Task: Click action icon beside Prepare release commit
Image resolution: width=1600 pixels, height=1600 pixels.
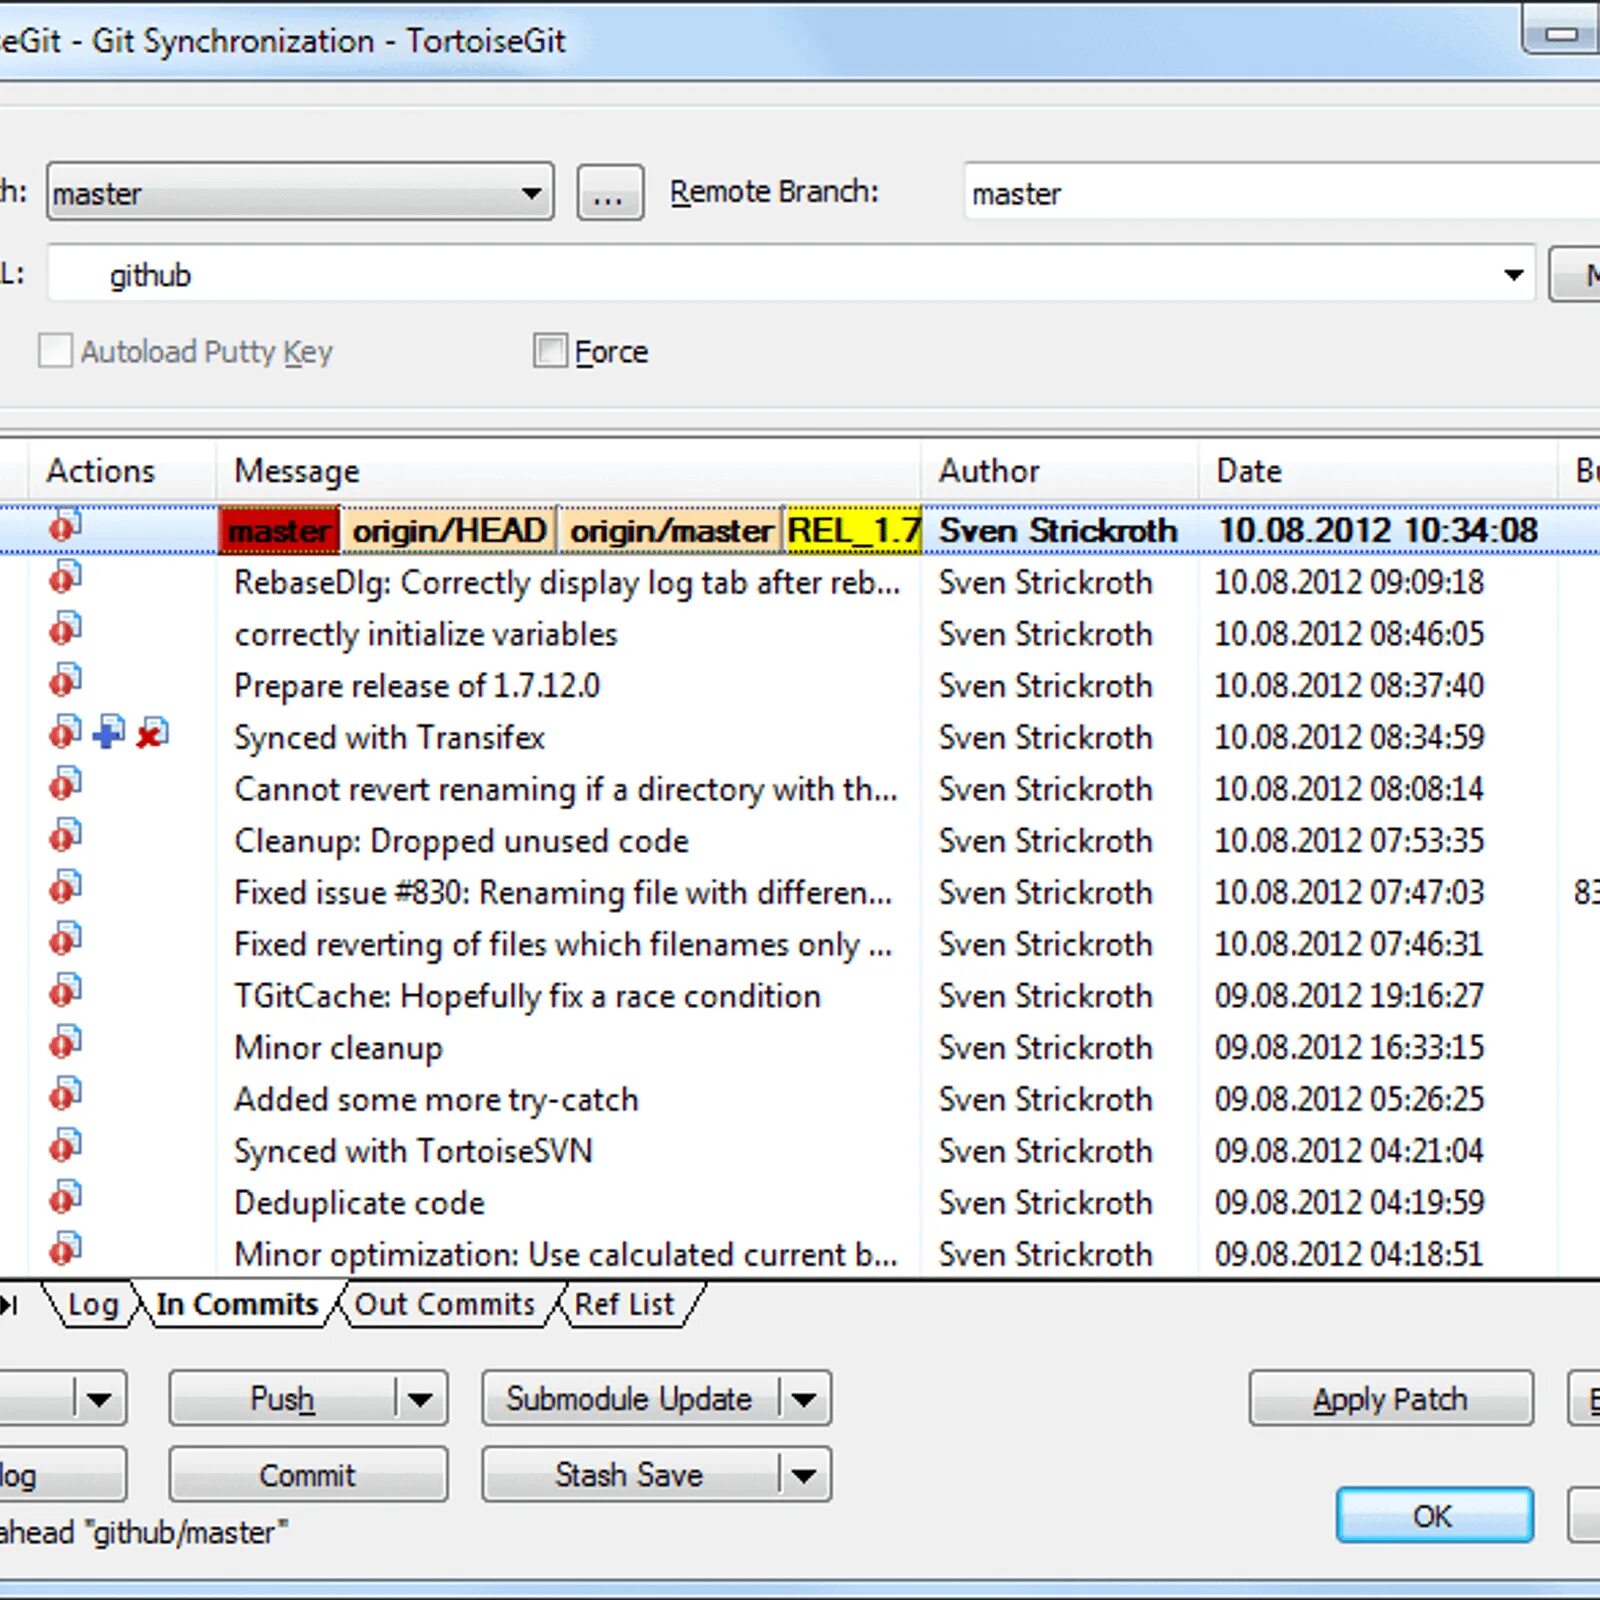Action: pyautogui.click(x=65, y=681)
